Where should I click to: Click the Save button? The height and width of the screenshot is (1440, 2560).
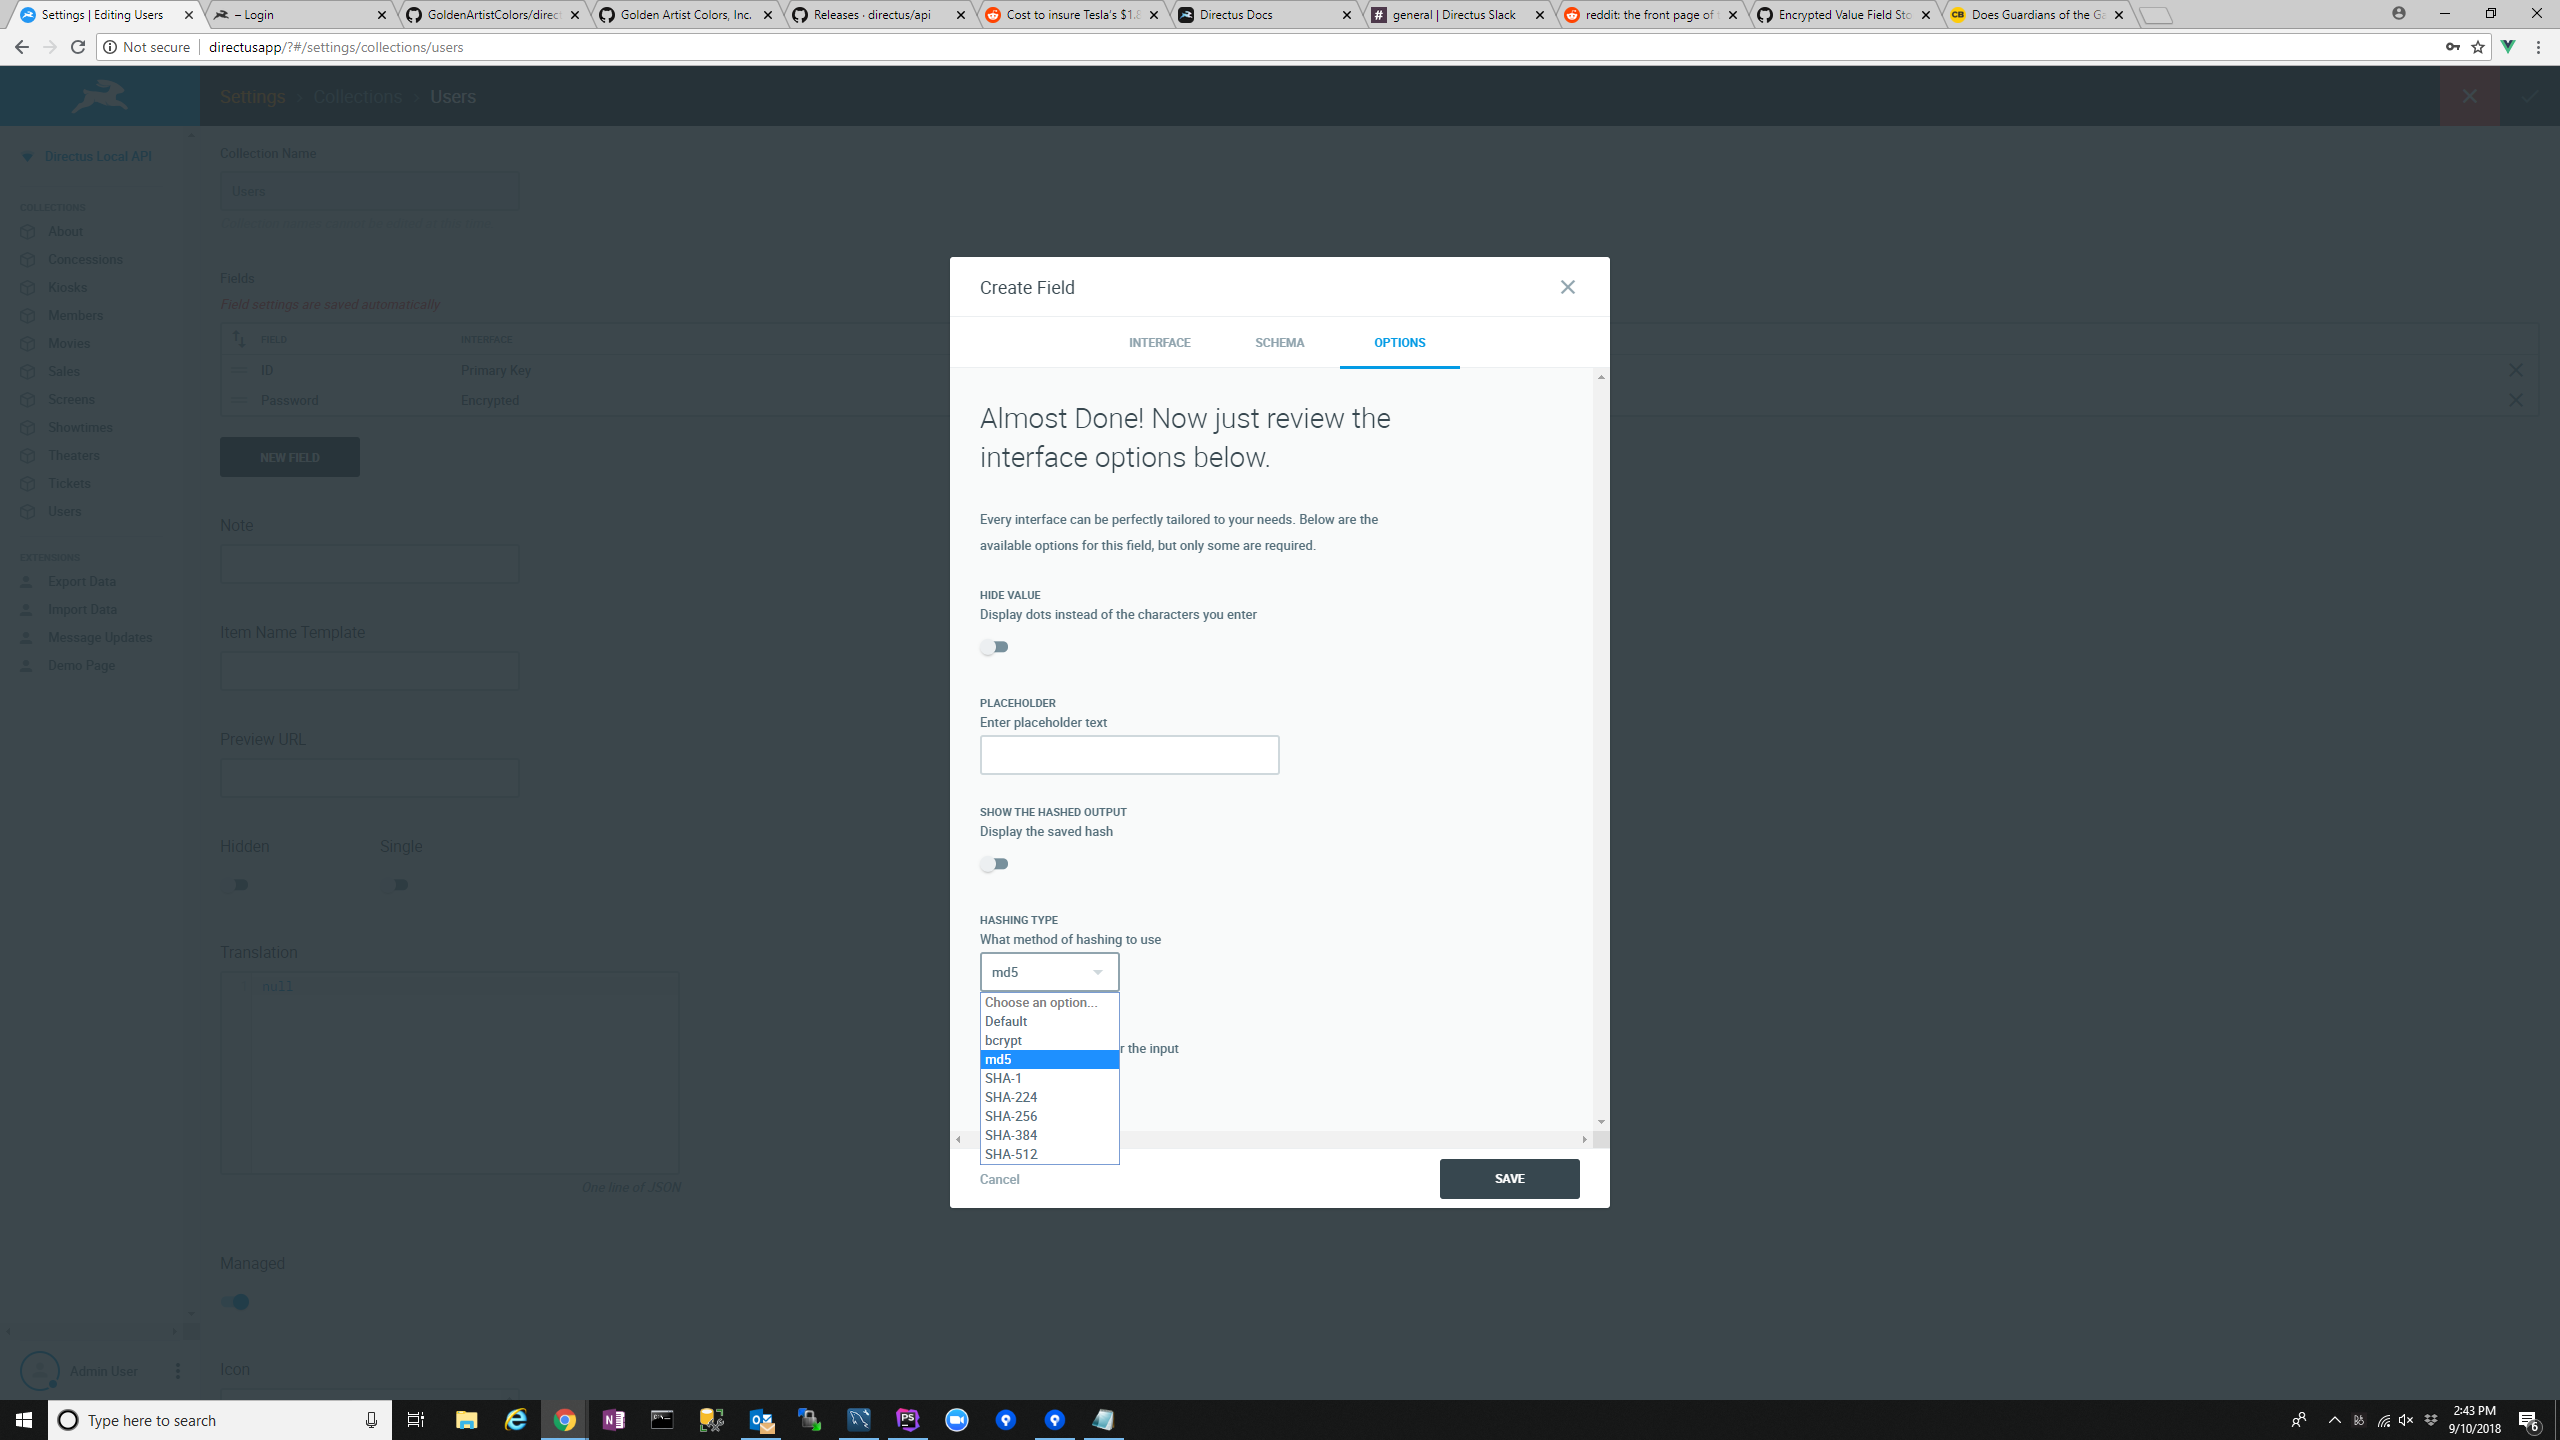pos(1509,1178)
